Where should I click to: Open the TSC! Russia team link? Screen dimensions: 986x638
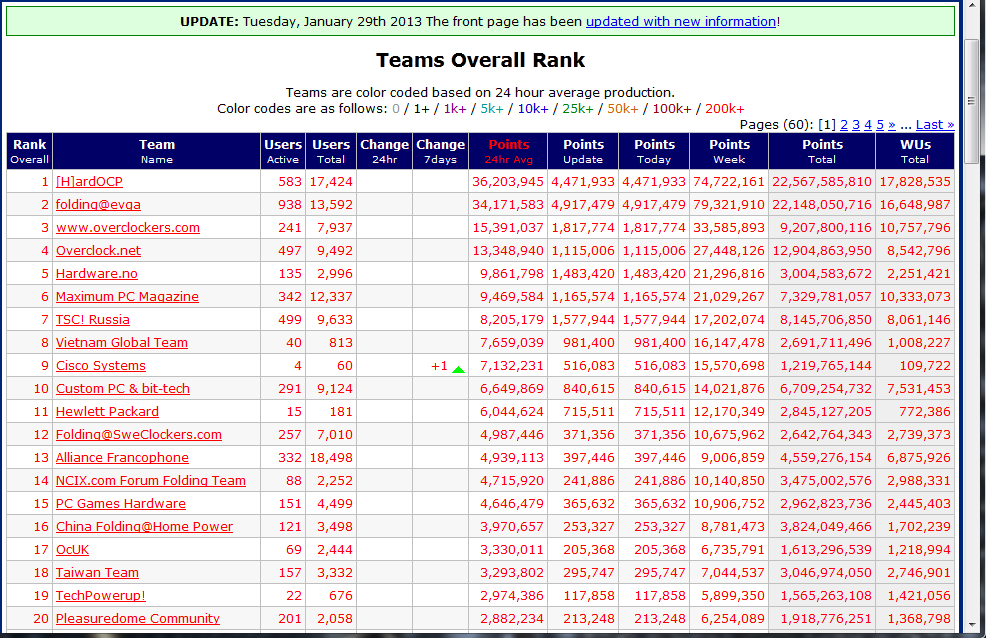pyautogui.click(x=92, y=319)
